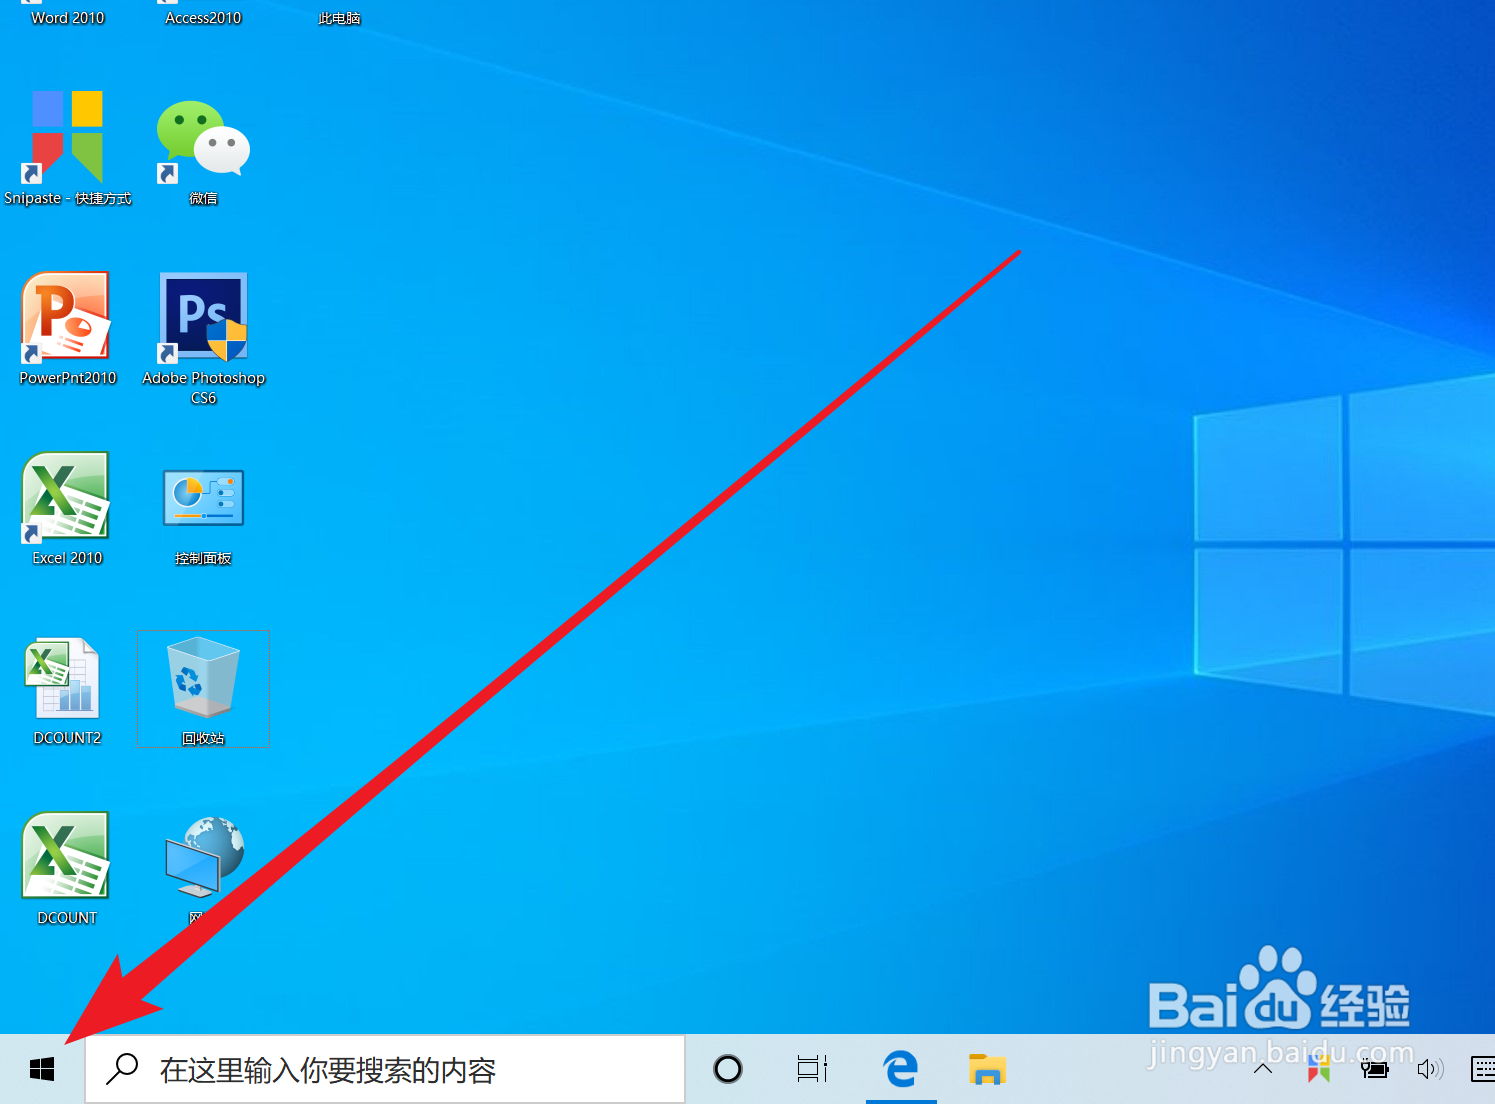Launch Microsoft Edge from the taskbar
Image resolution: width=1495 pixels, height=1104 pixels.
click(901, 1069)
